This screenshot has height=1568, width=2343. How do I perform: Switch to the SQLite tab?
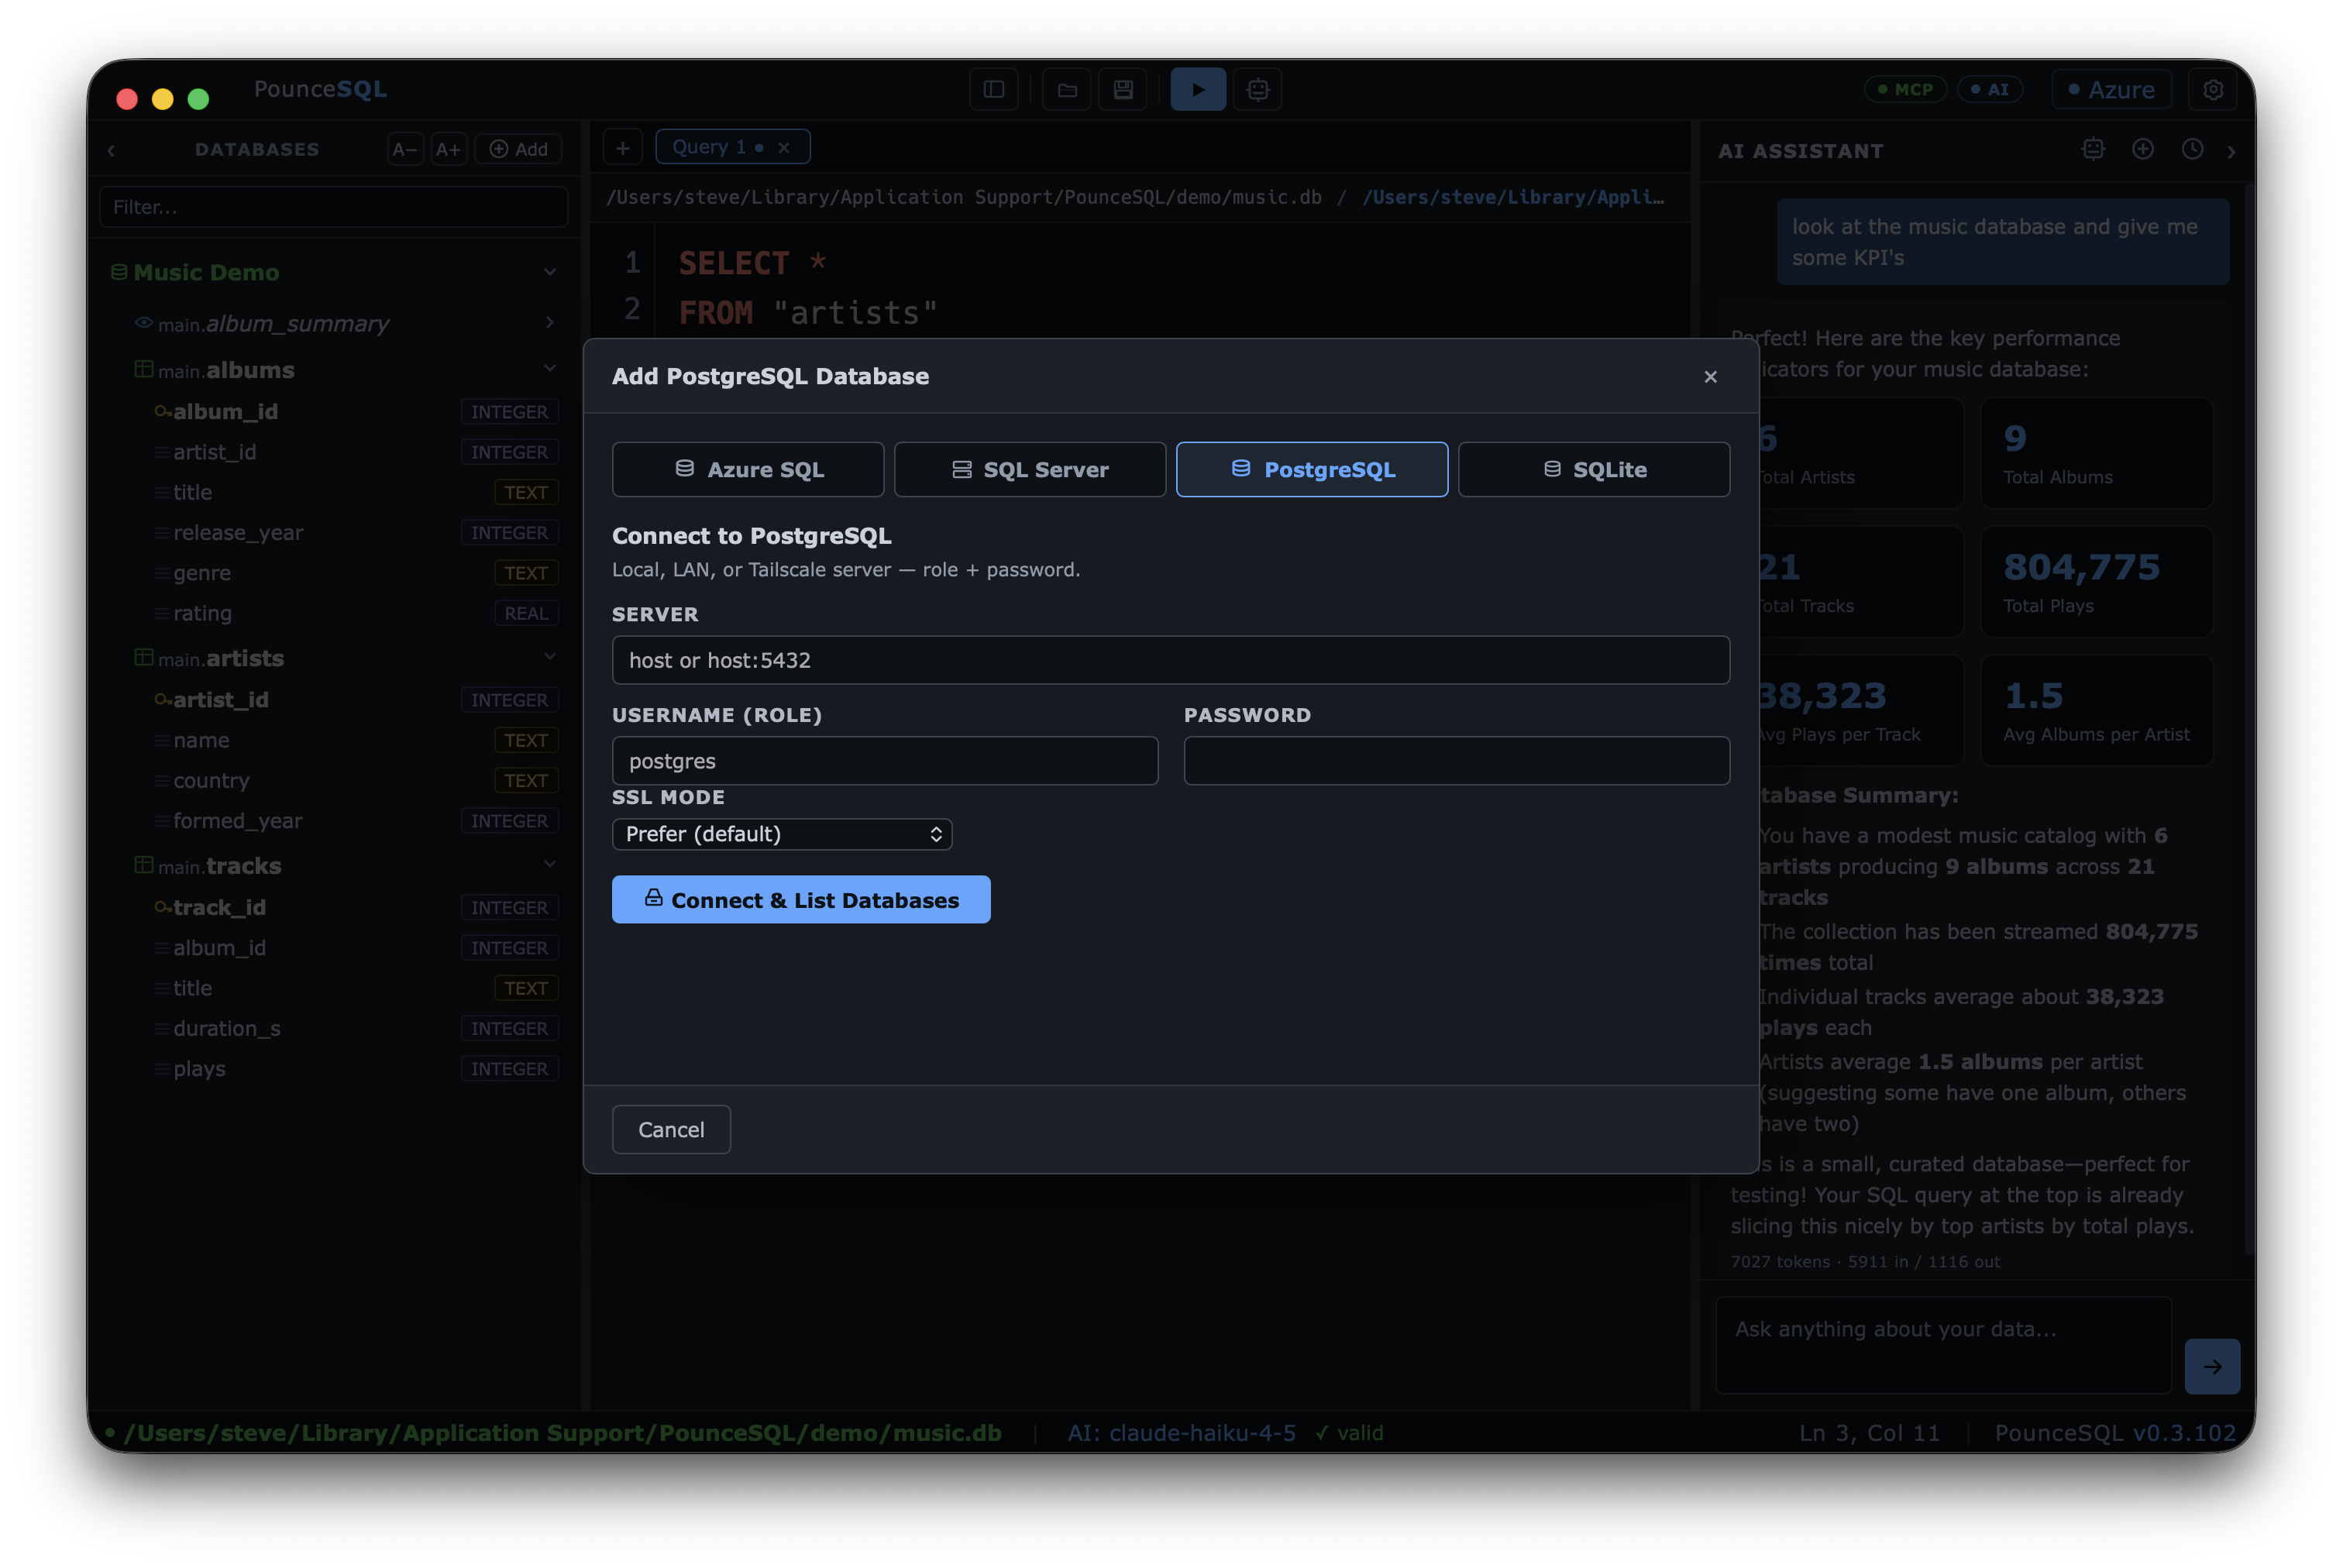[1594, 469]
